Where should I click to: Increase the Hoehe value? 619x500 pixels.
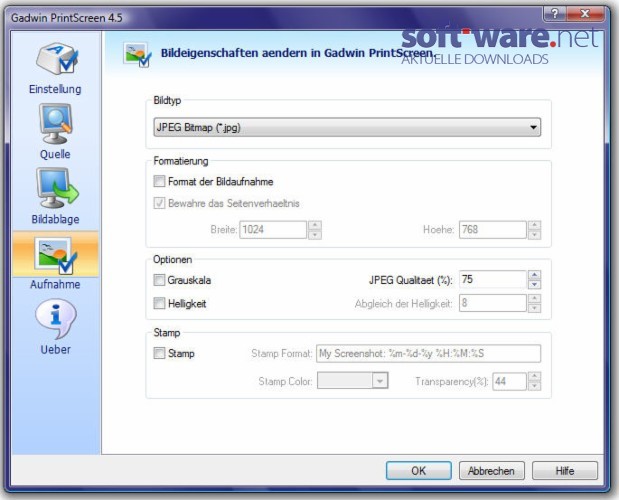534,225
